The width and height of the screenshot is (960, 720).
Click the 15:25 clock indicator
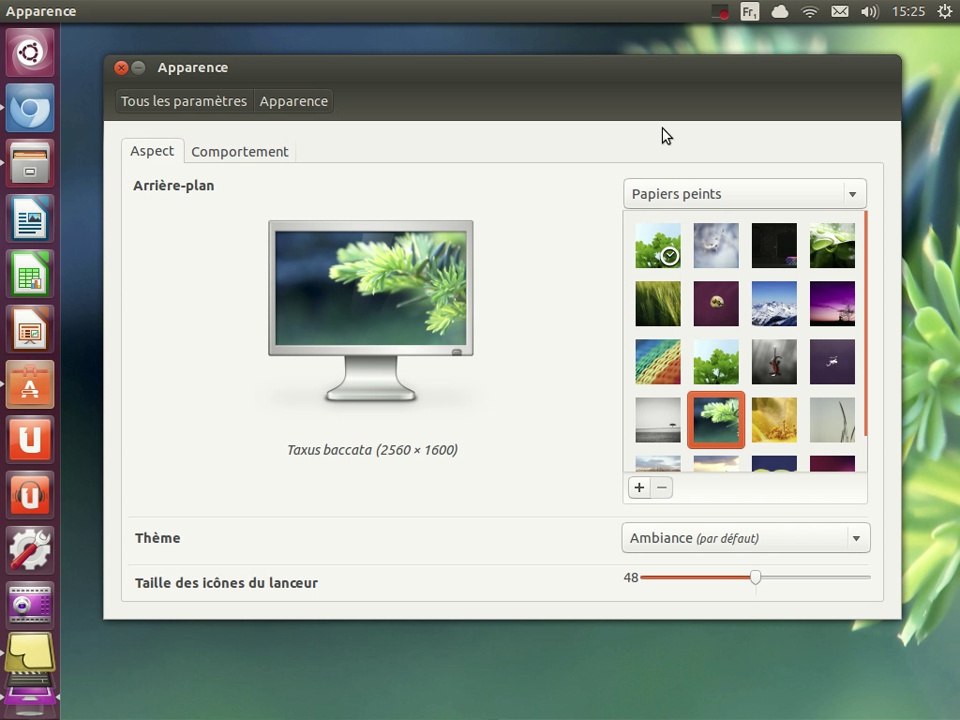(x=908, y=12)
